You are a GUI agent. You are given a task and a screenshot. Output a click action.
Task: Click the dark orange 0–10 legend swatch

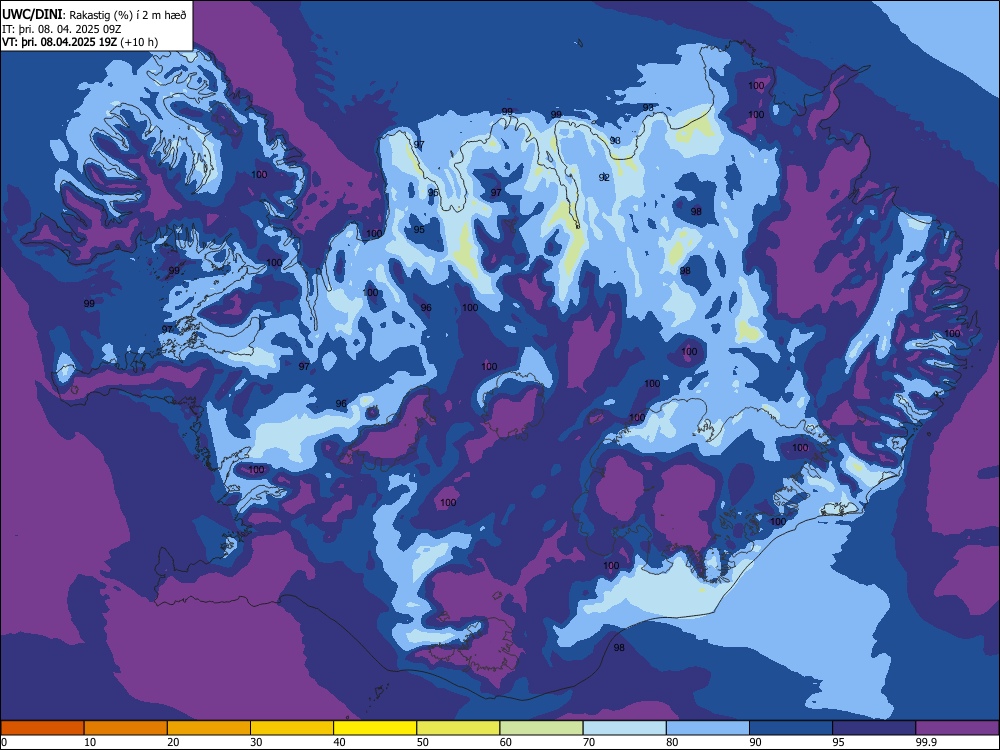(x=42, y=728)
